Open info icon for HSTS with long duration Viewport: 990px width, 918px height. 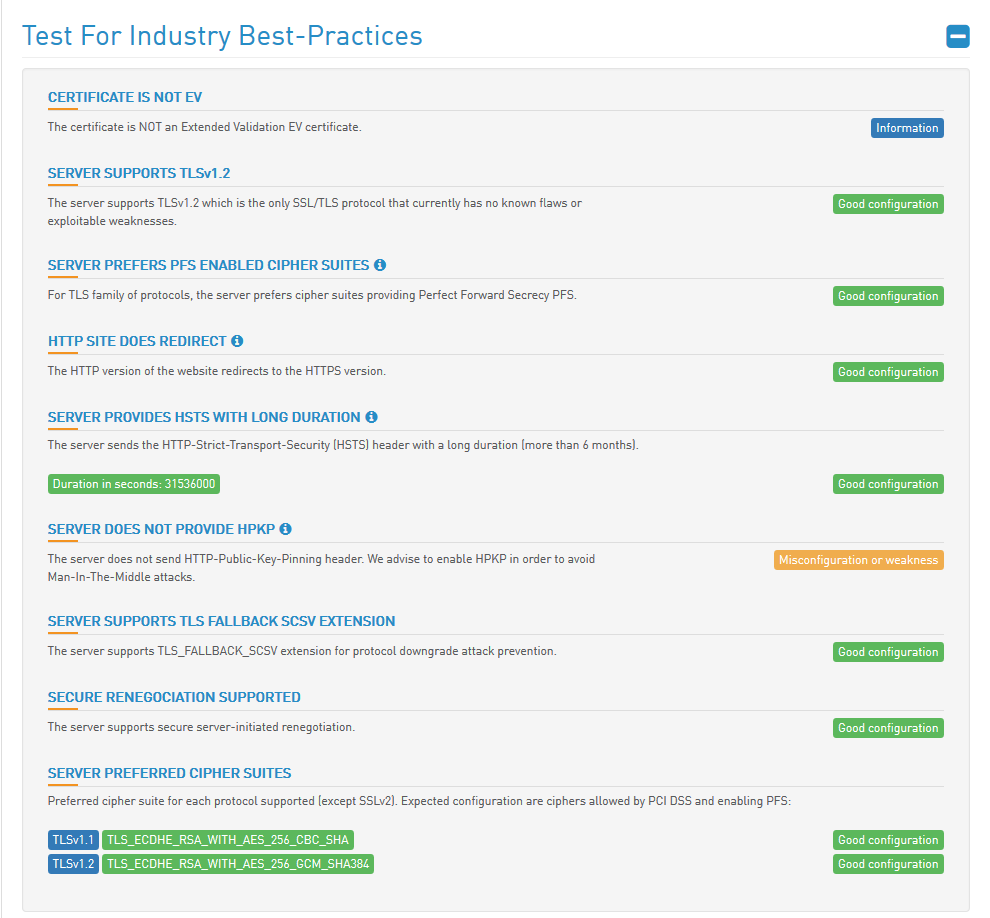[x=371, y=417]
